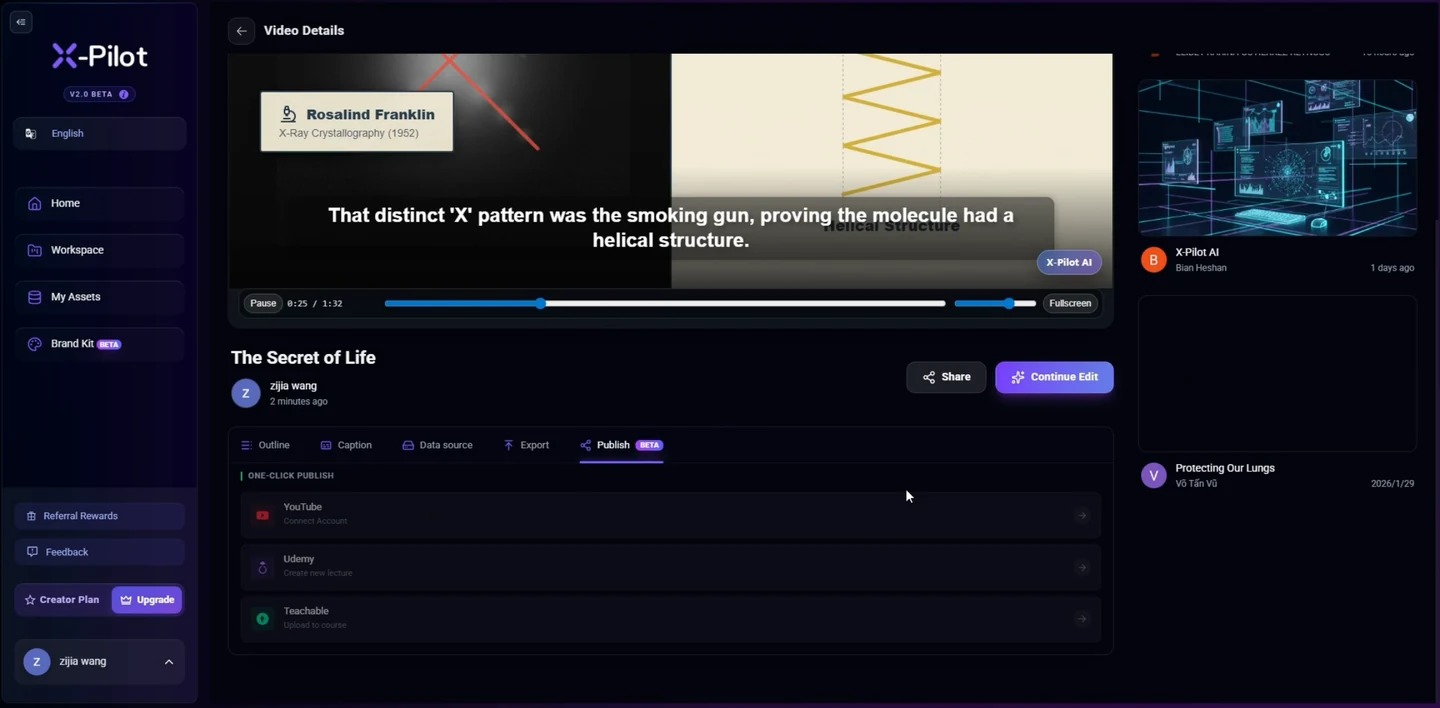The width and height of the screenshot is (1440, 708).
Task: Open the X-Pilot AI video thumbnail
Action: click(x=1277, y=158)
